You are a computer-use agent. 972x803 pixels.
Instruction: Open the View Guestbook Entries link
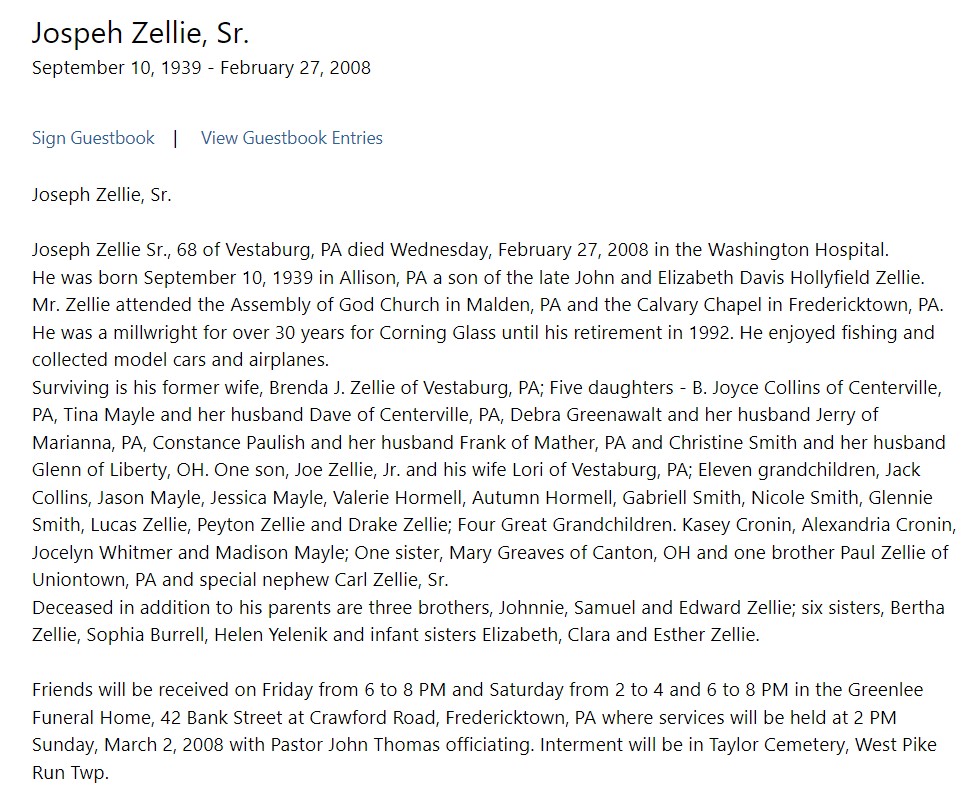tap(291, 138)
